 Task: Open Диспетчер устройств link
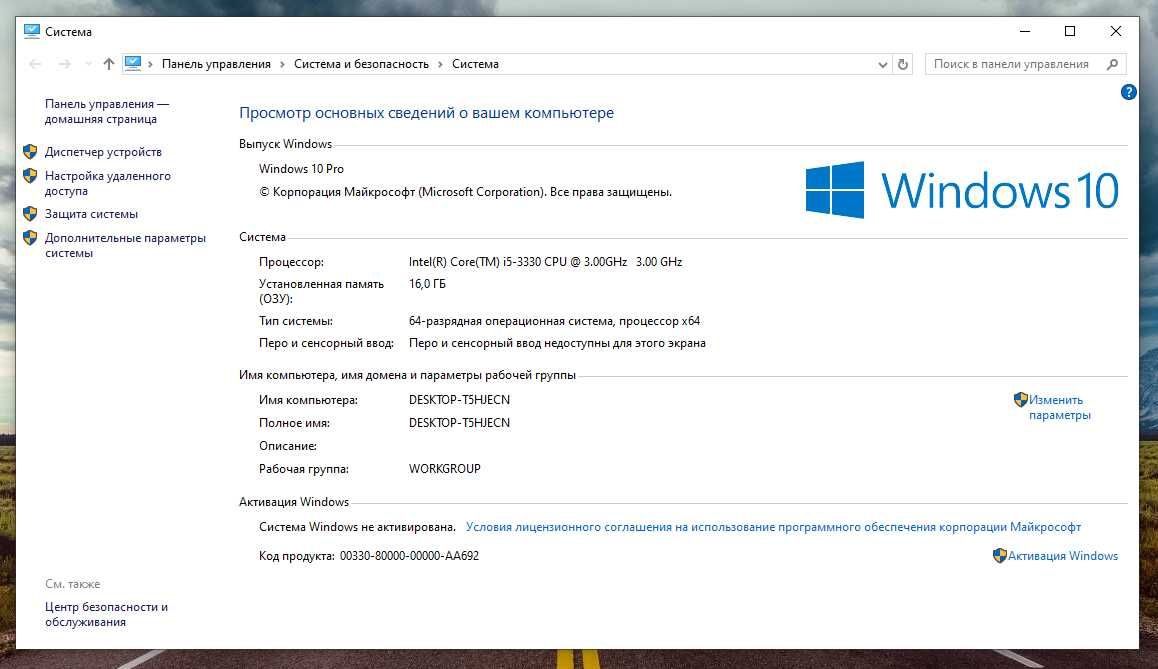(x=103, y=152)
